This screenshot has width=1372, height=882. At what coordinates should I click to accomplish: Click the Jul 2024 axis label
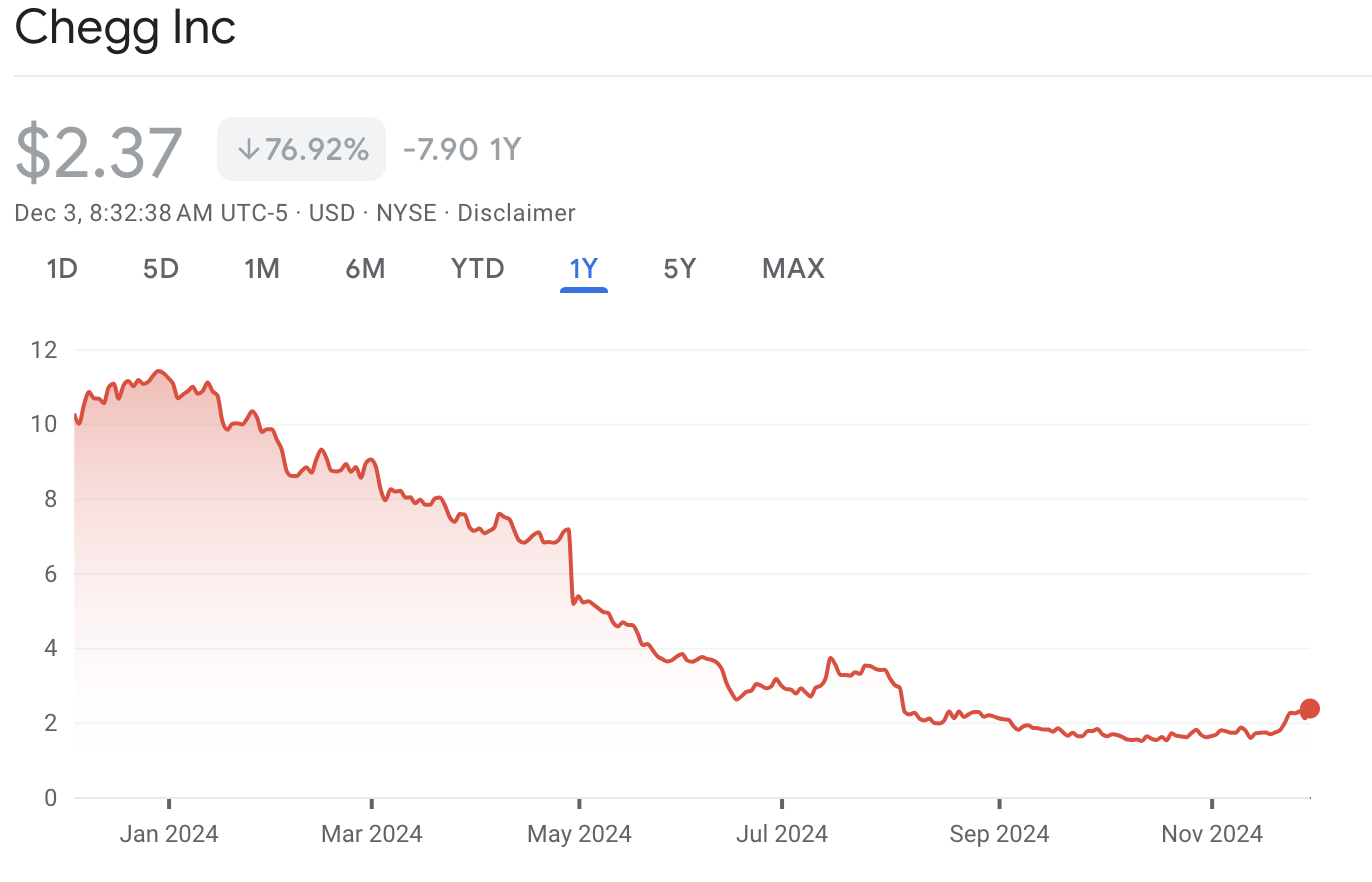click(782, 833)
